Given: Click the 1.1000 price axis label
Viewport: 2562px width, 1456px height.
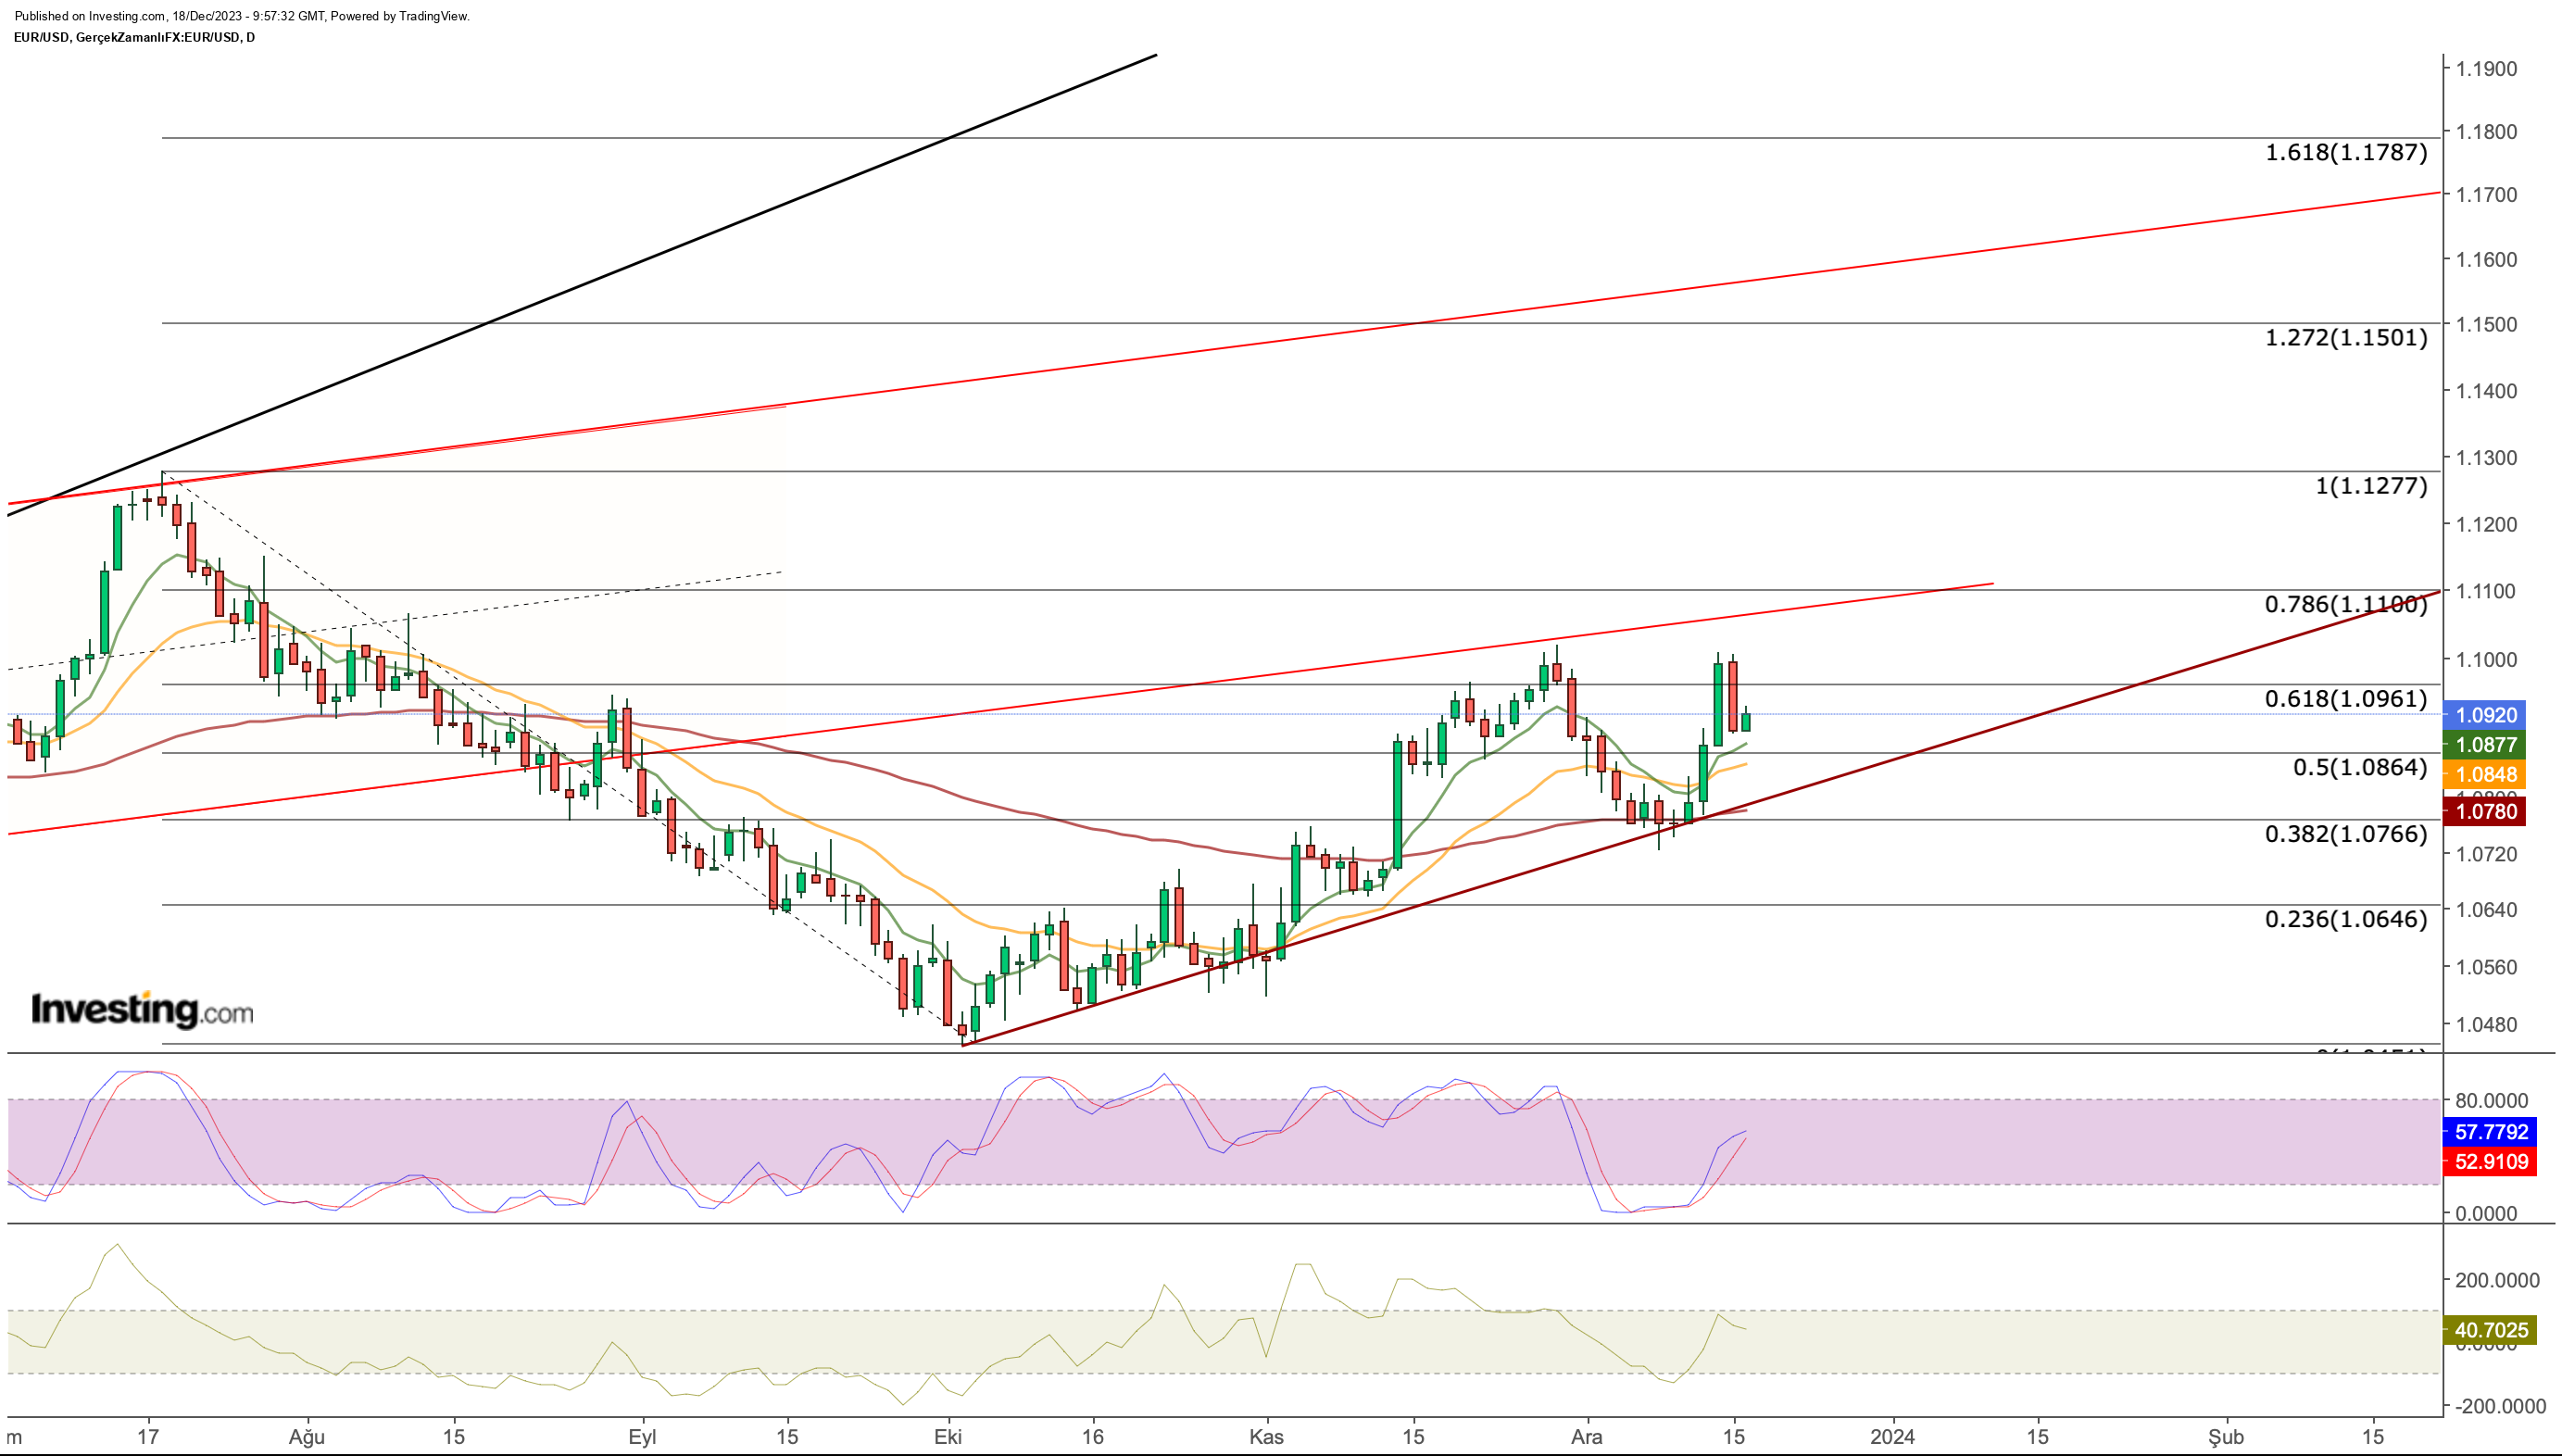Looking at the screenshot, I should 2486,660.
